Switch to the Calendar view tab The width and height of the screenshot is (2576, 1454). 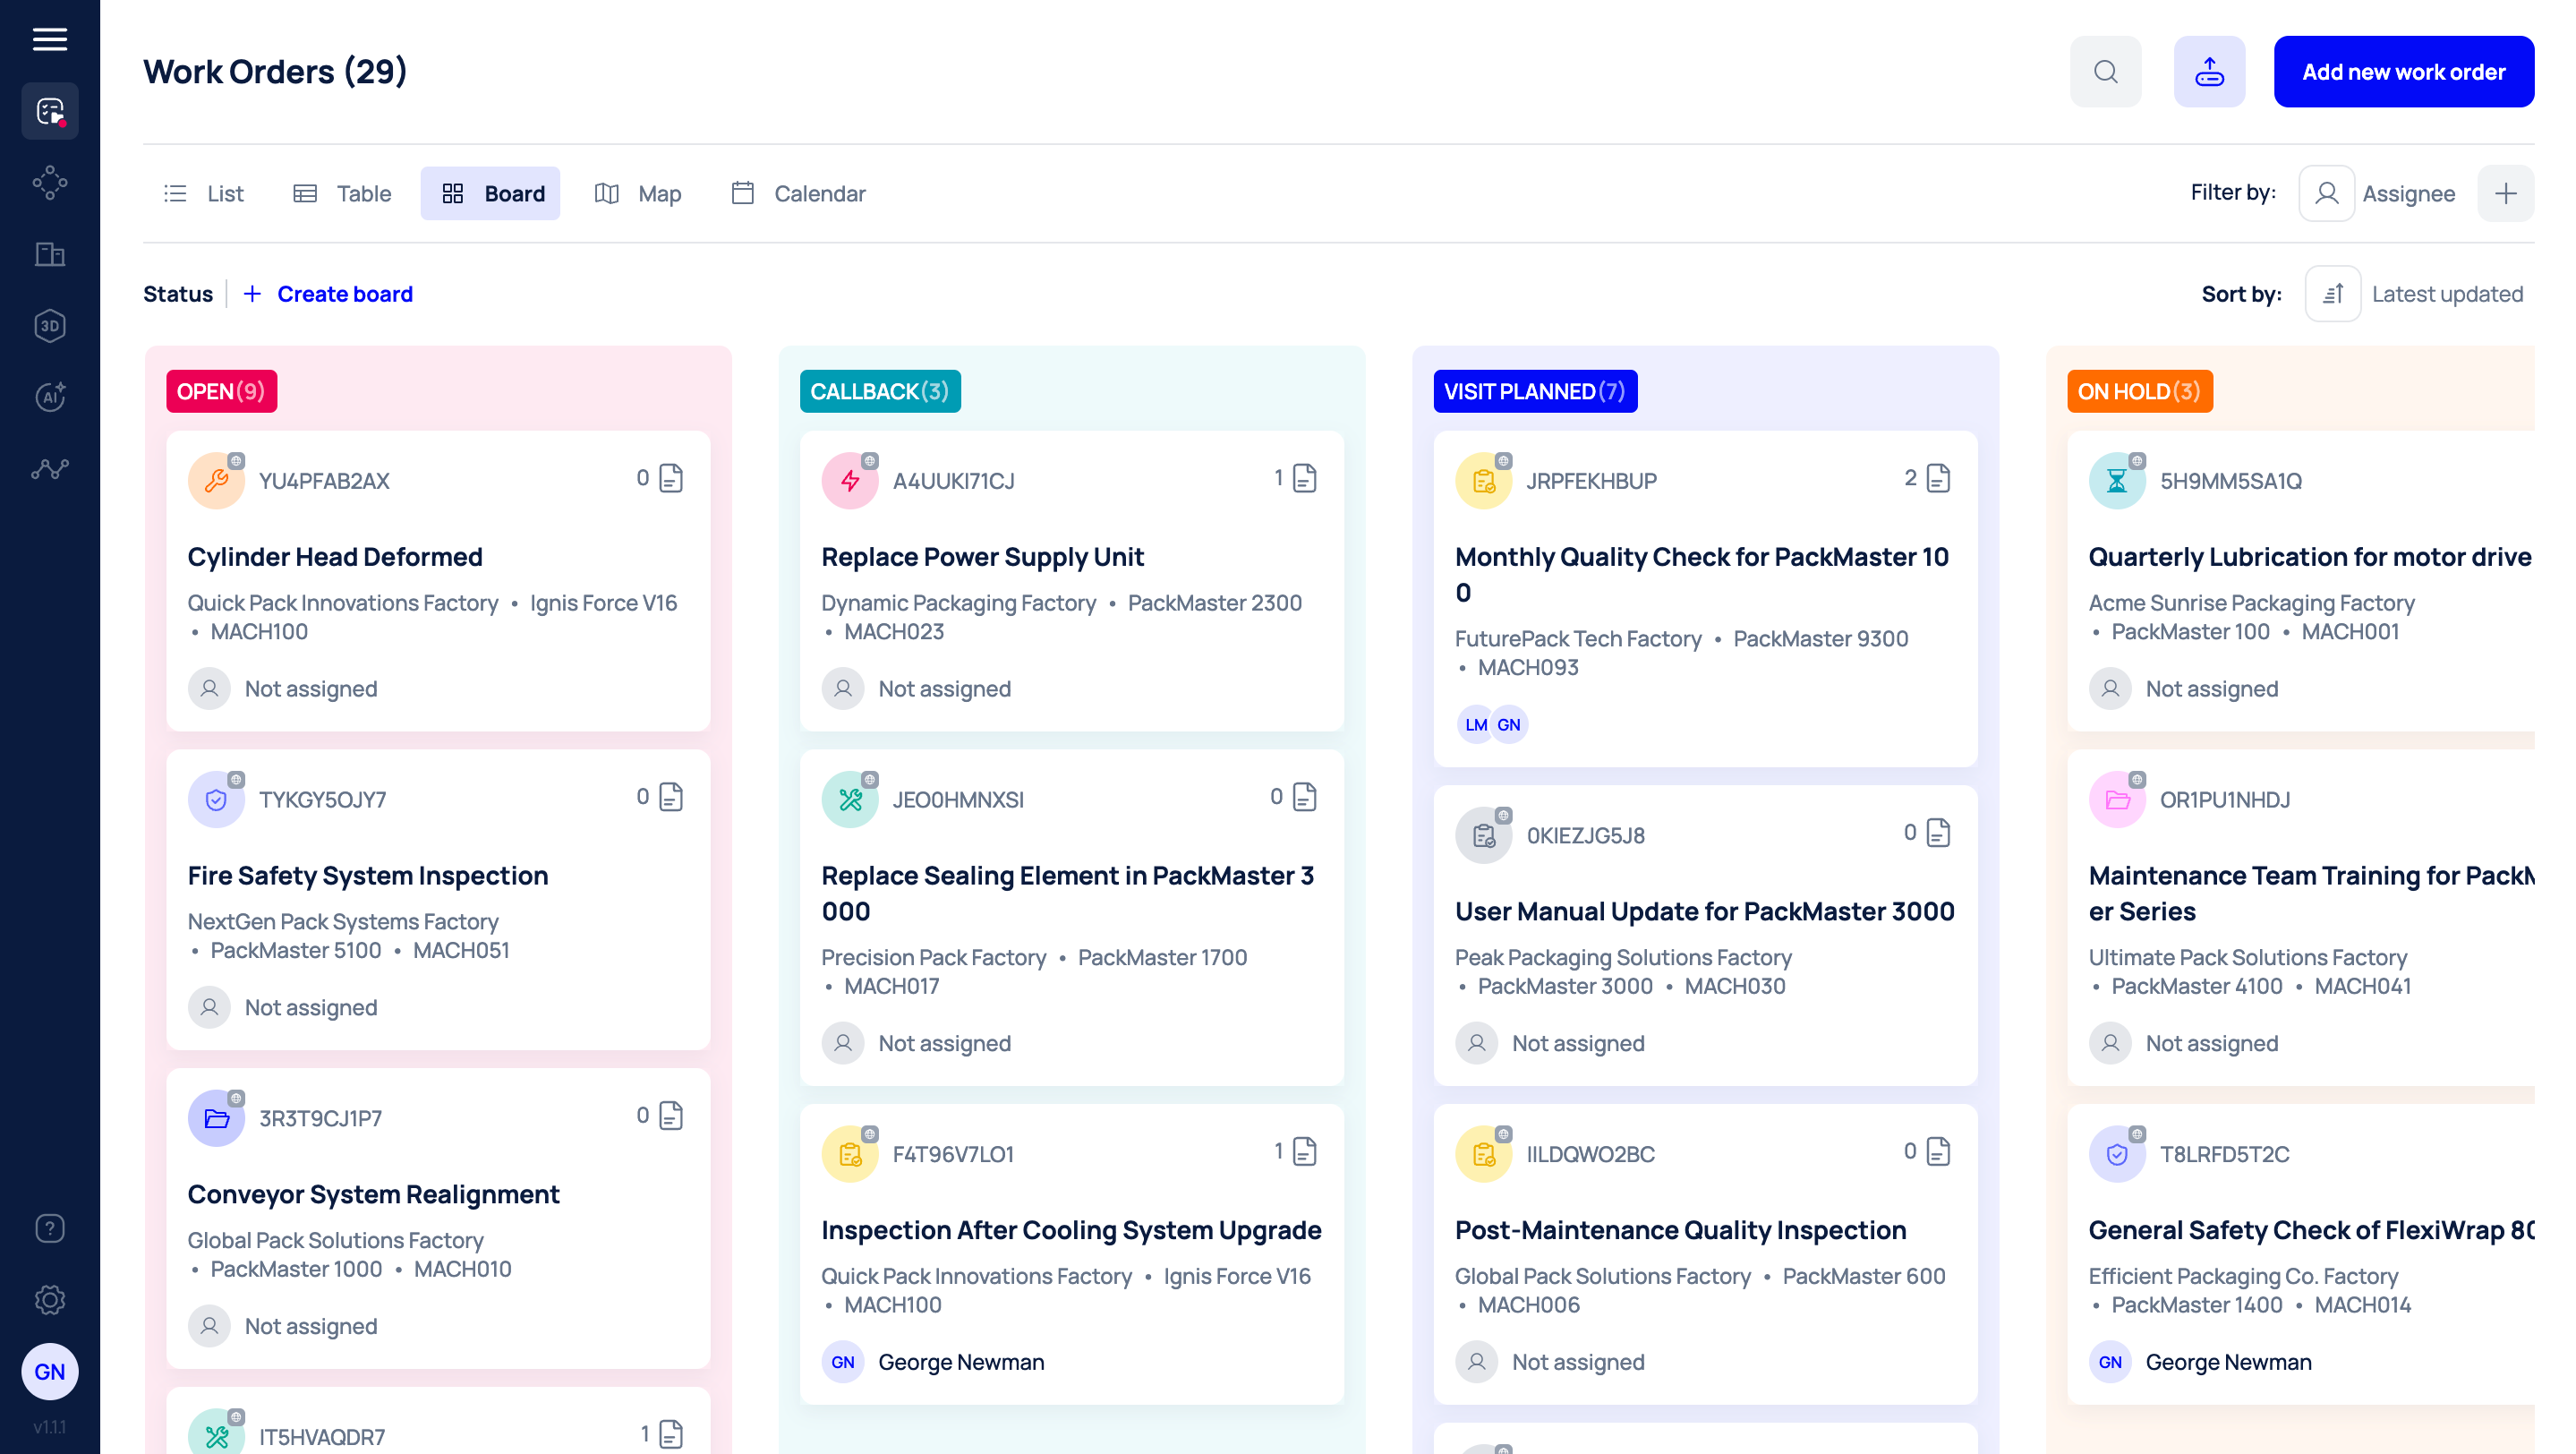point(798,193)
